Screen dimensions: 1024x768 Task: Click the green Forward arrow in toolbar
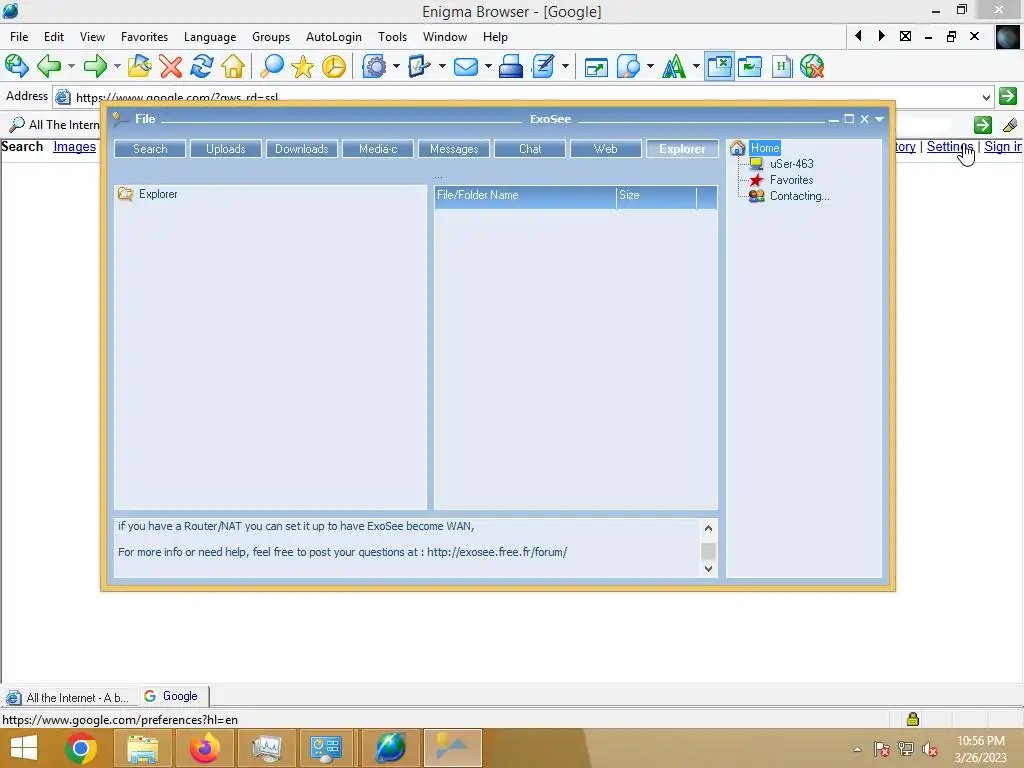pos(95,66)
